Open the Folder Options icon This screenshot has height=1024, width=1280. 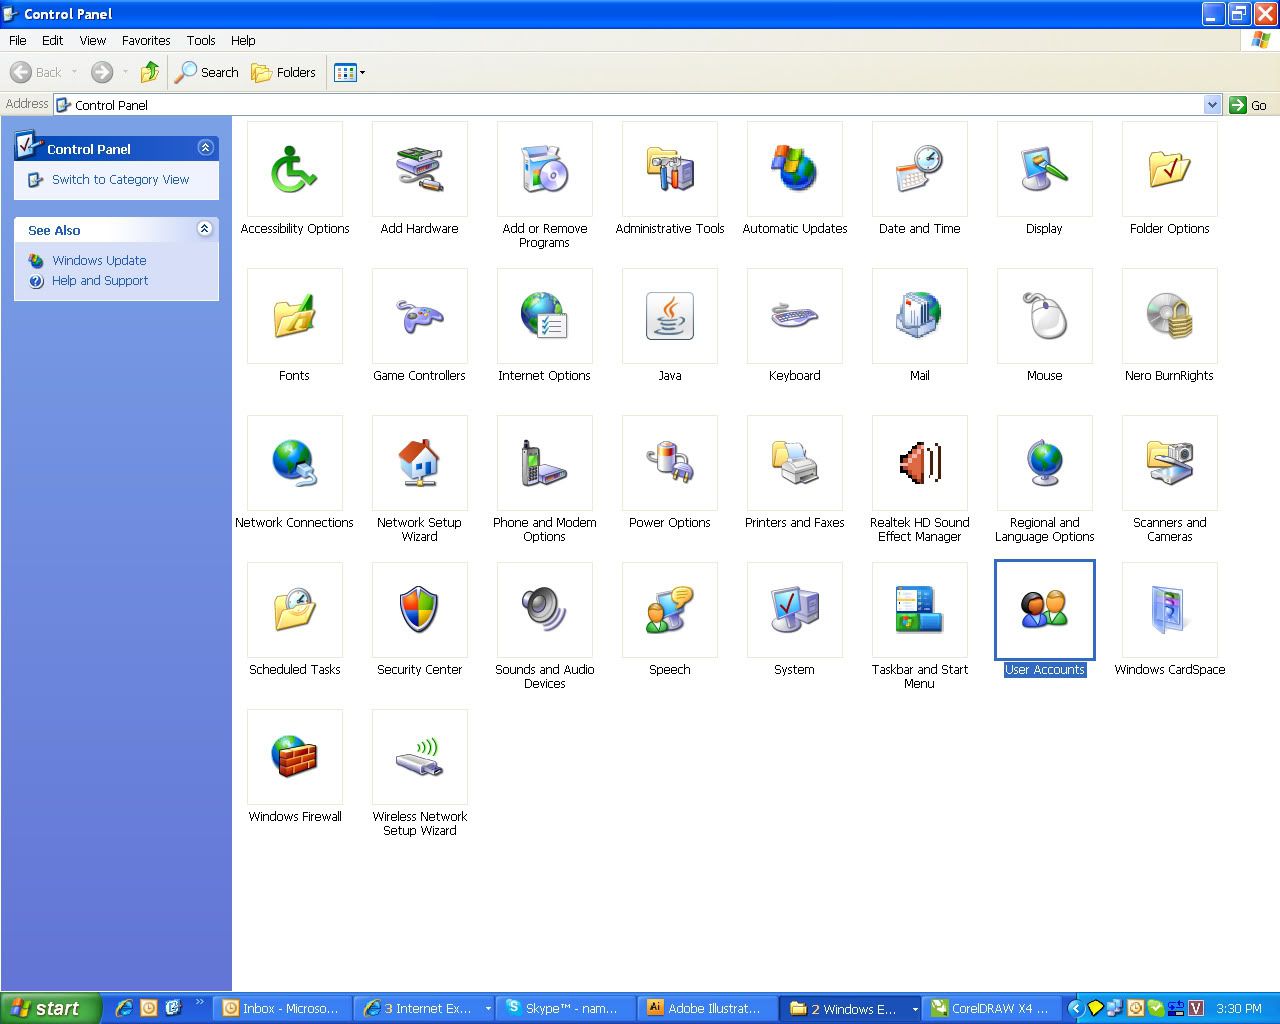[x=1170, y=169]
